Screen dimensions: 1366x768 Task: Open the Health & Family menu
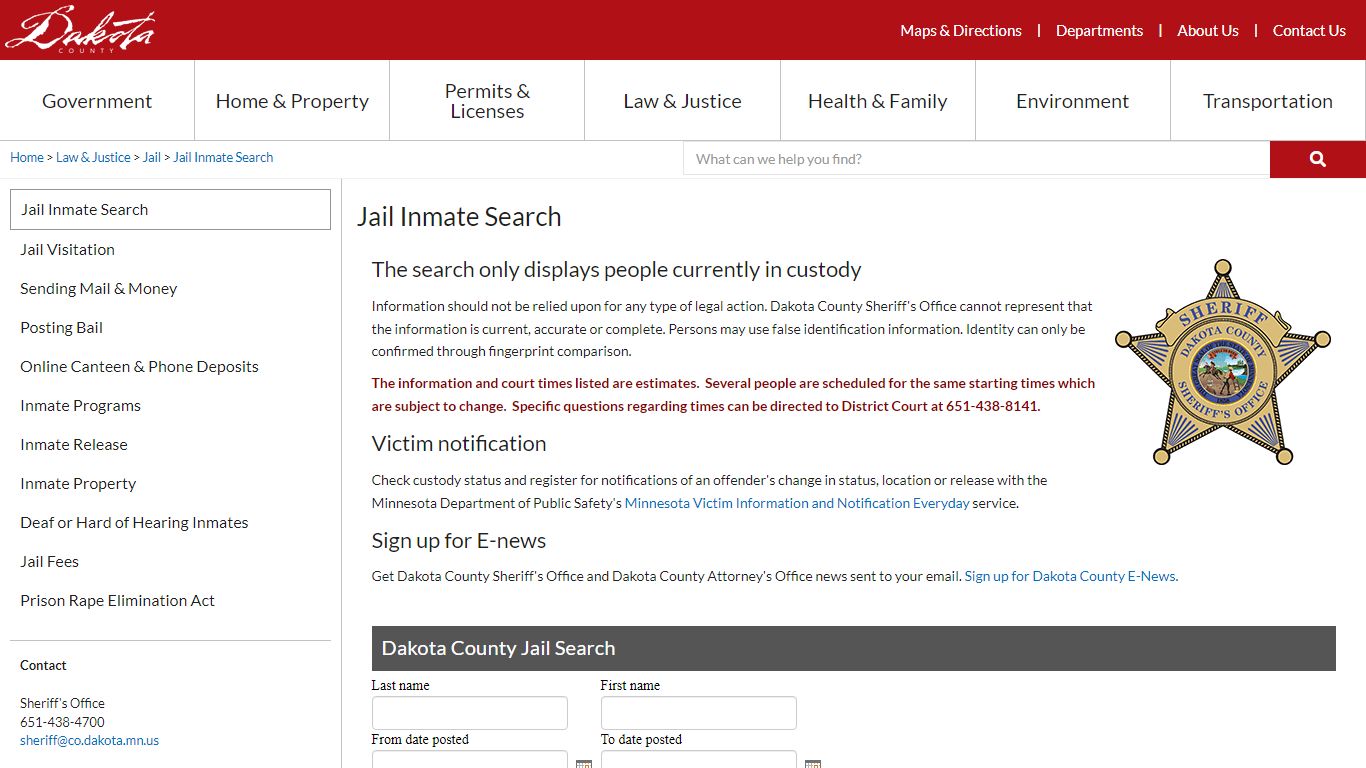pyautogui.click(x=877, y=100)
